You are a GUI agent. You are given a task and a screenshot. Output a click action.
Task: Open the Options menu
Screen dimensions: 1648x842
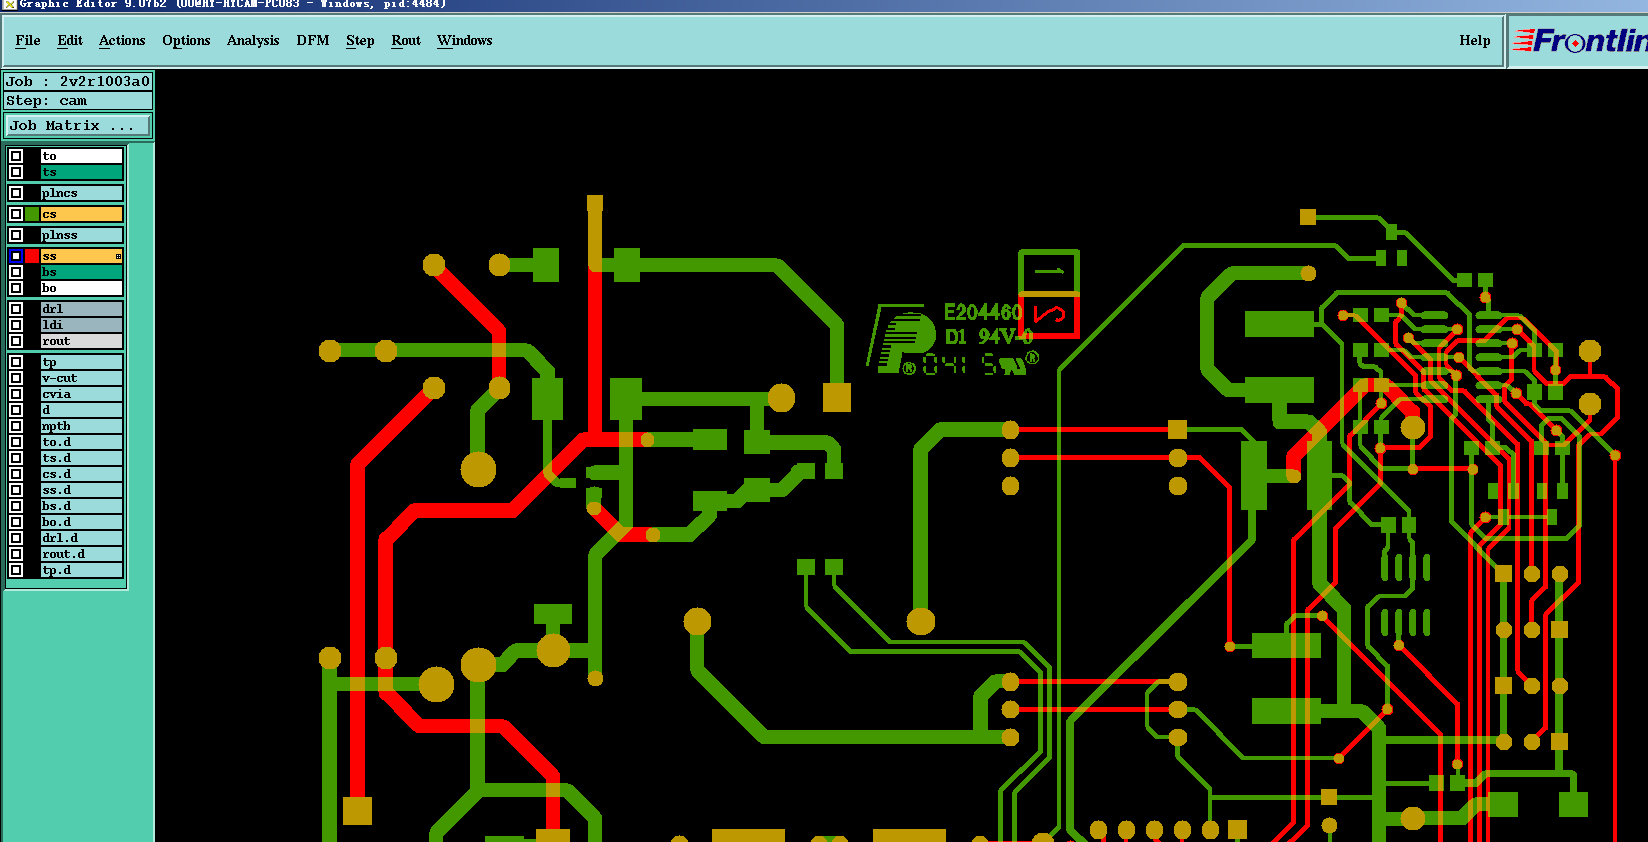point(186,40)
